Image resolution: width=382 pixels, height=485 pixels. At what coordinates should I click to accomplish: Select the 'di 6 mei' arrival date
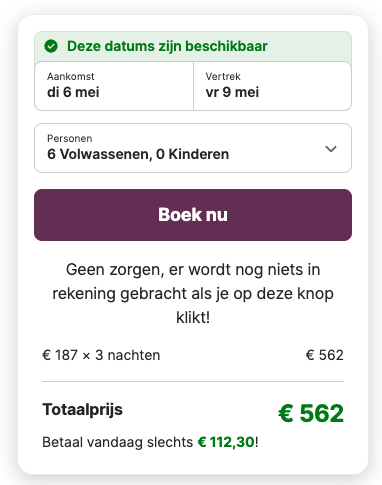[x=73, y=92]
